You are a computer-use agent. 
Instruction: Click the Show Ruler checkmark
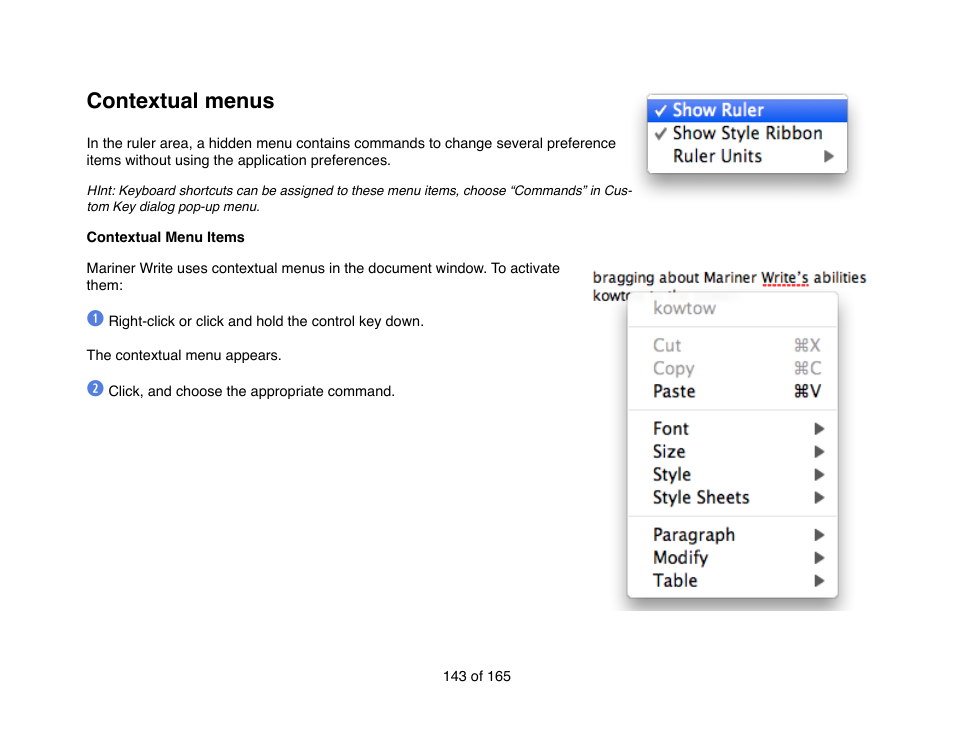pos(661,111)
